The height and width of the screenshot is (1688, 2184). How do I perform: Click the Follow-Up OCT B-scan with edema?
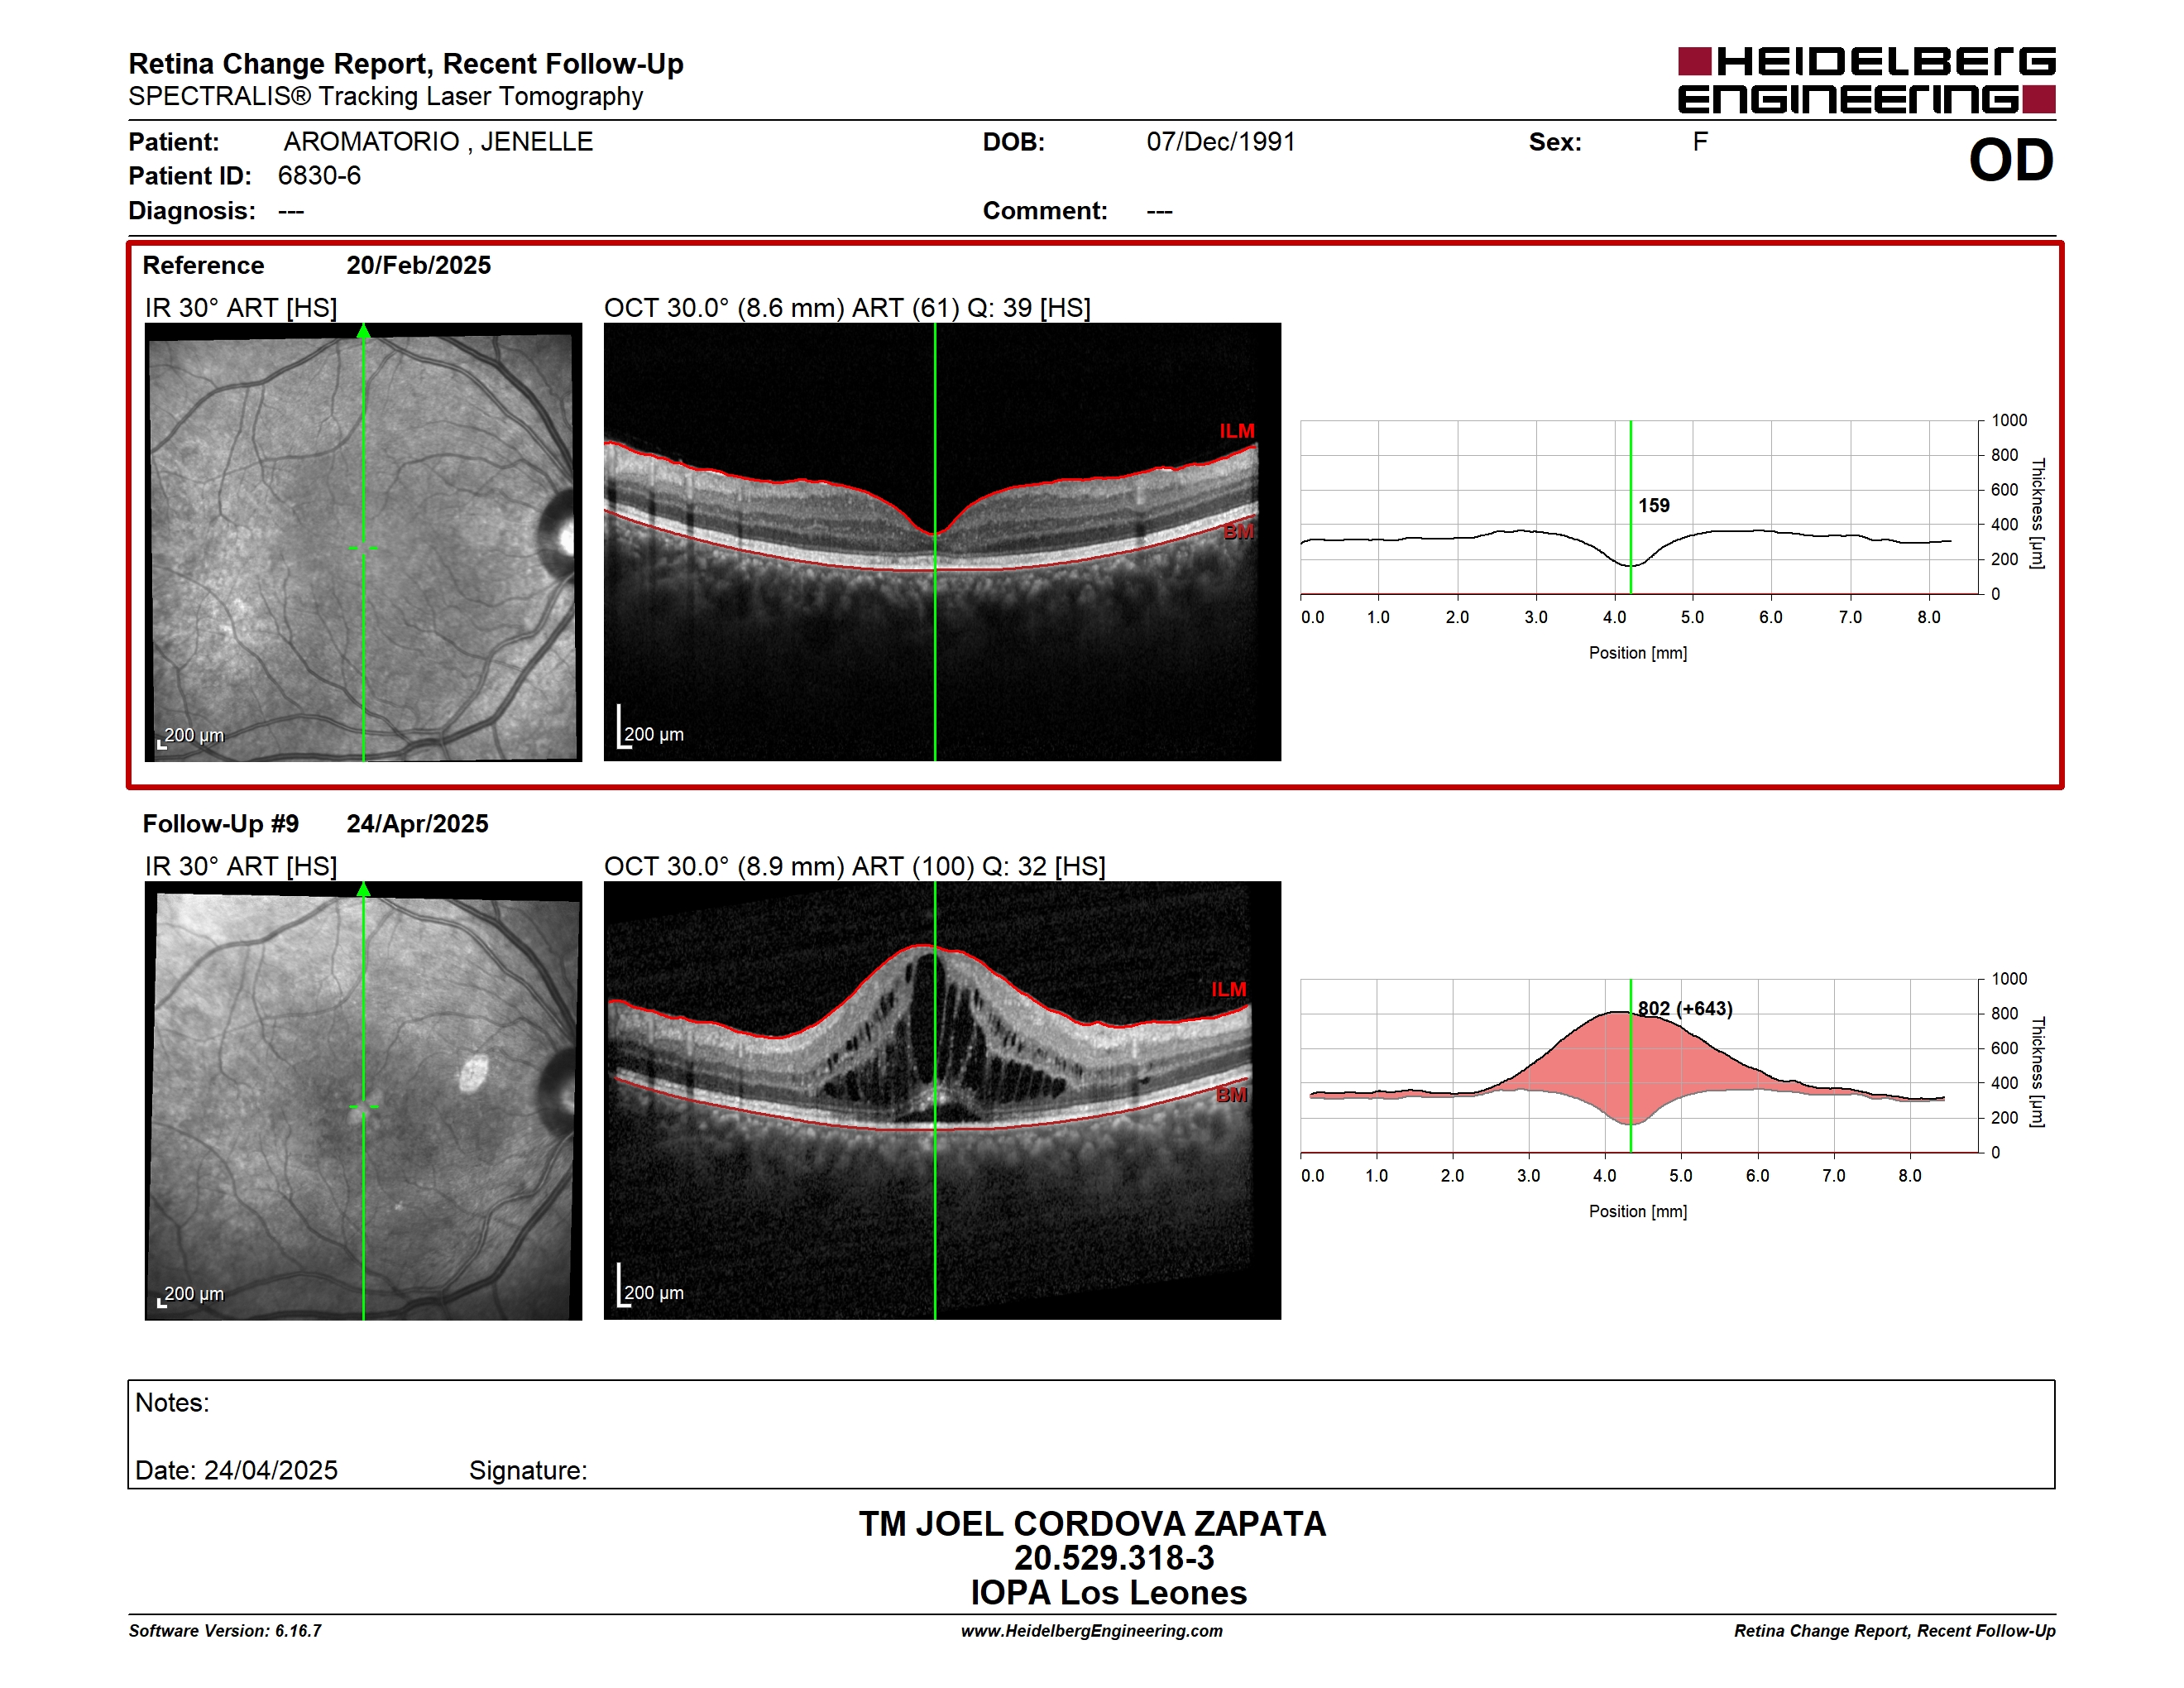coord(942,1100)
